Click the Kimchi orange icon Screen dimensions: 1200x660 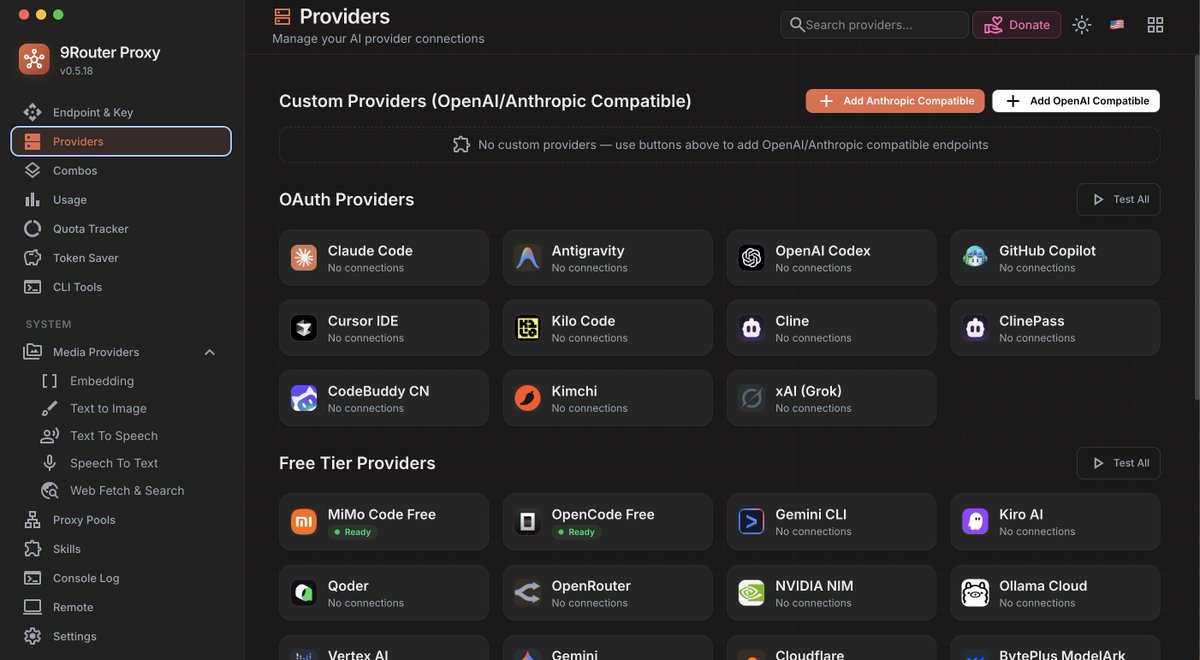coord(528,398)
